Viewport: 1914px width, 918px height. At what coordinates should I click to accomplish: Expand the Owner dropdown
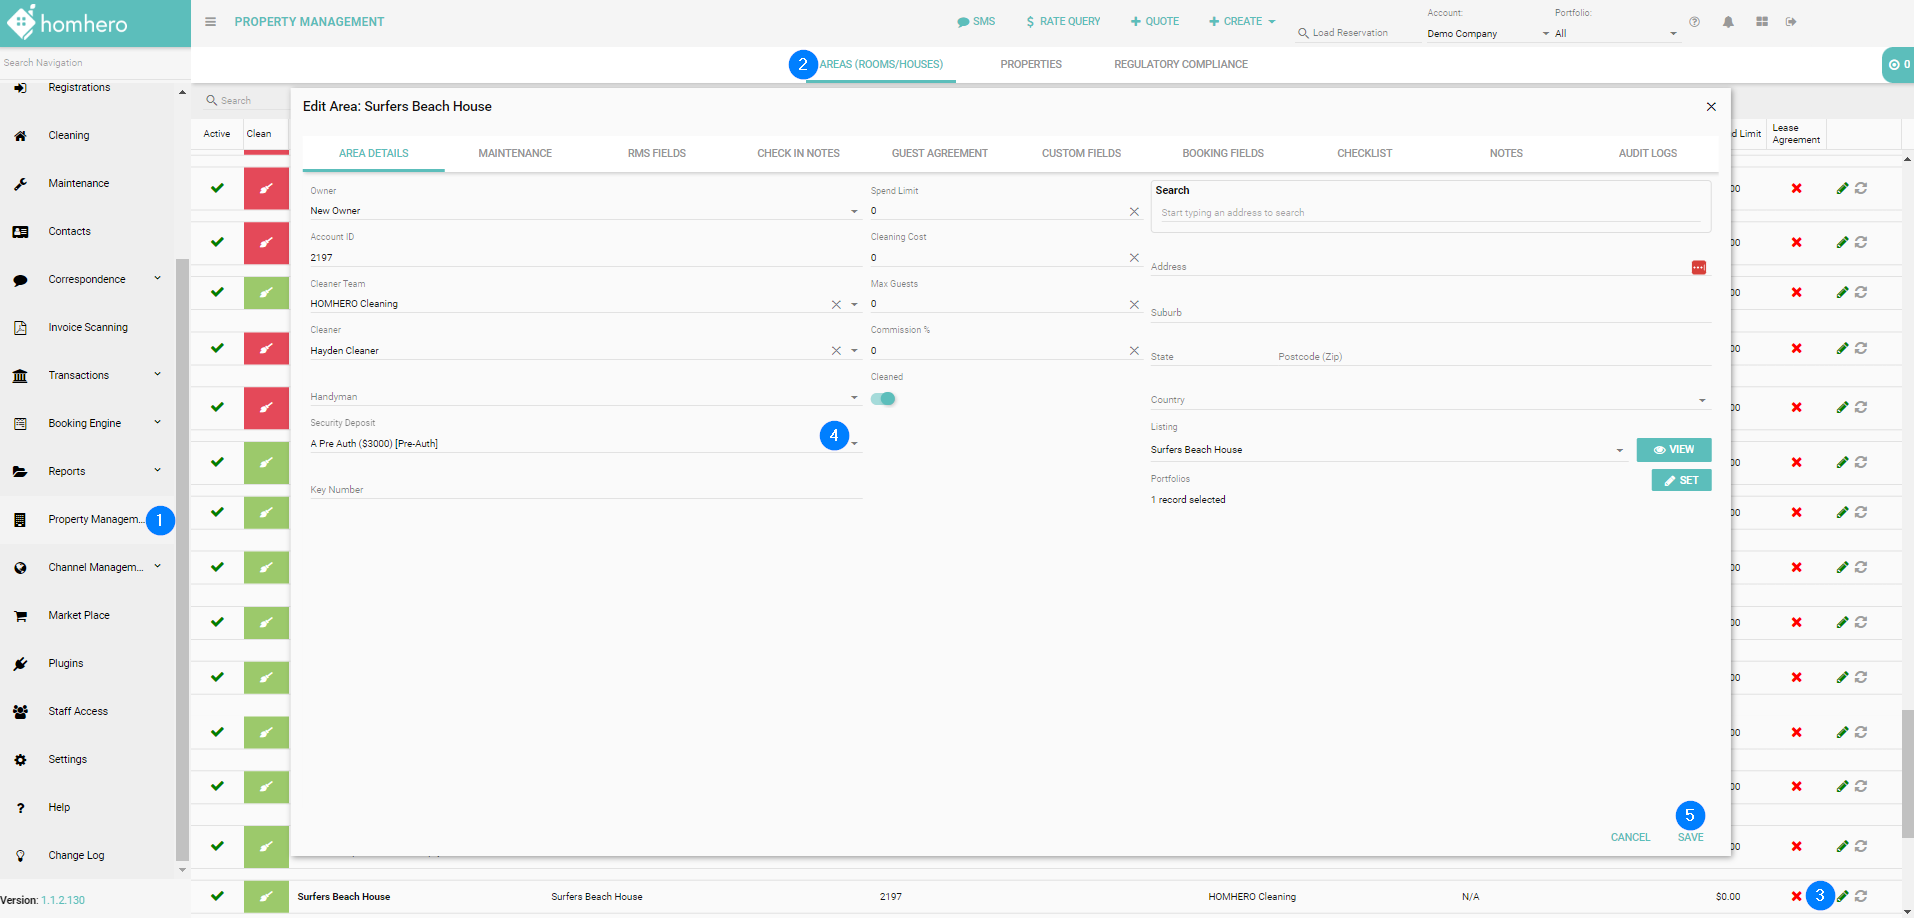click(854, 211)
